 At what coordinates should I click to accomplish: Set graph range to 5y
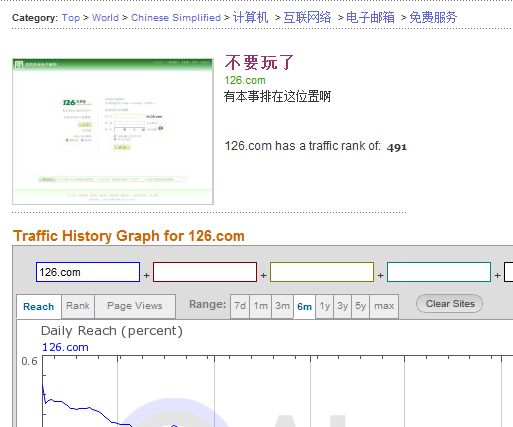tap(360, 306)
